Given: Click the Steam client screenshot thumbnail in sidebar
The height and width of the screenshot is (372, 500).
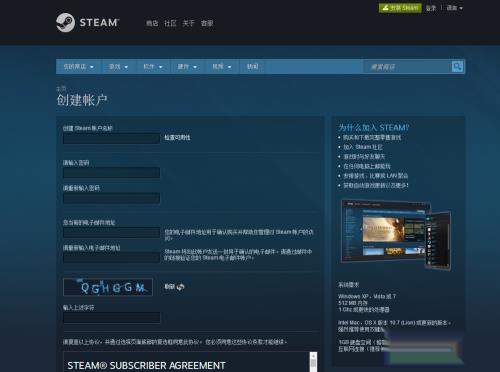Looking at the screenshot, I should [x=396, y=235].
